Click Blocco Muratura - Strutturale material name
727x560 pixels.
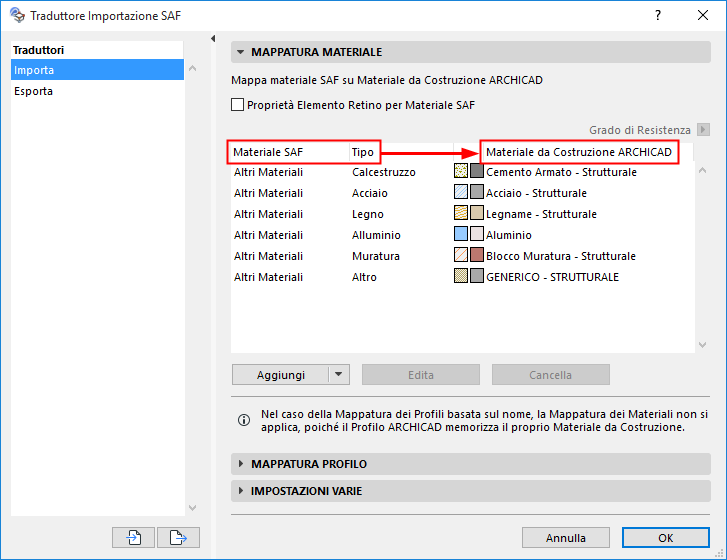561,255
